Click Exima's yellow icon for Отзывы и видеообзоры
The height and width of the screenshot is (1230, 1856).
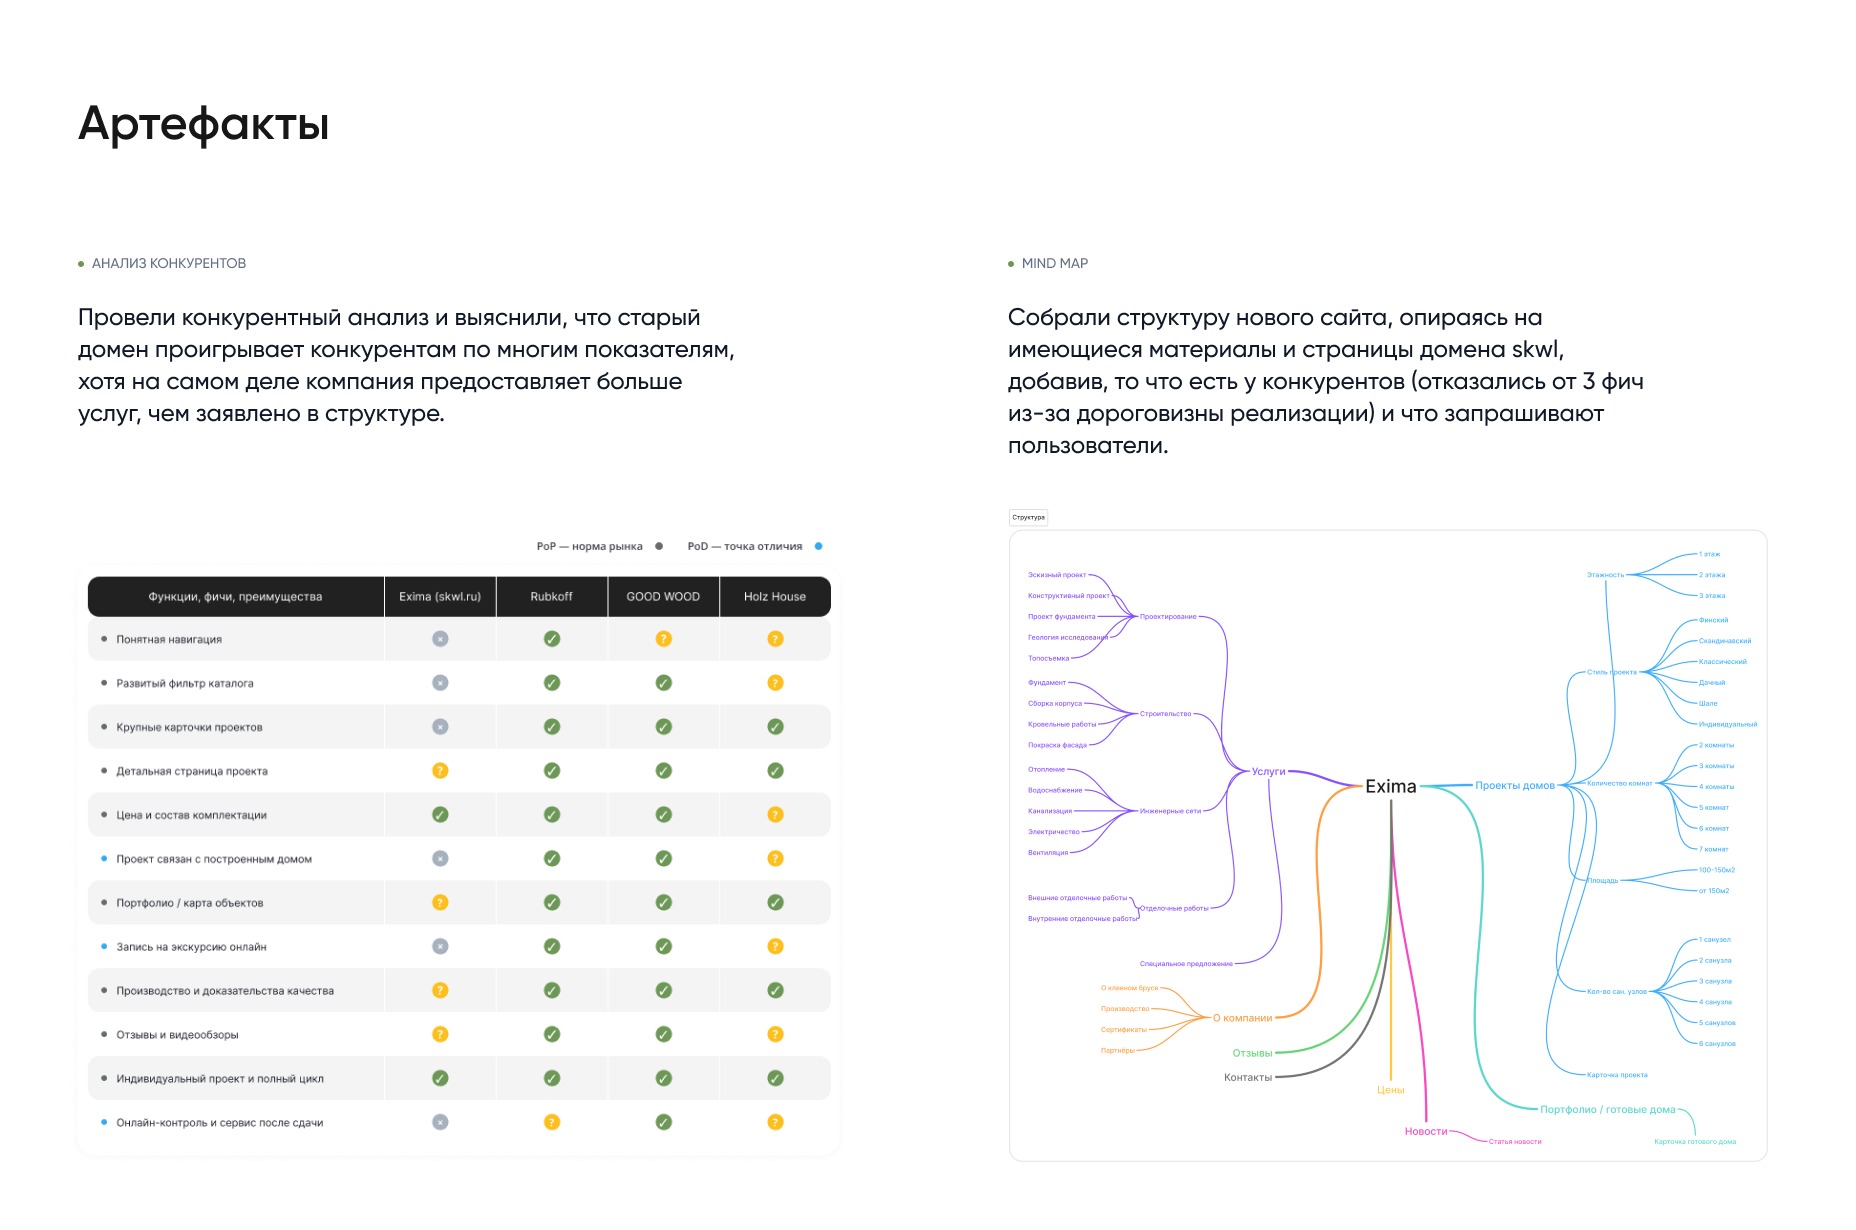(440, 1035)
